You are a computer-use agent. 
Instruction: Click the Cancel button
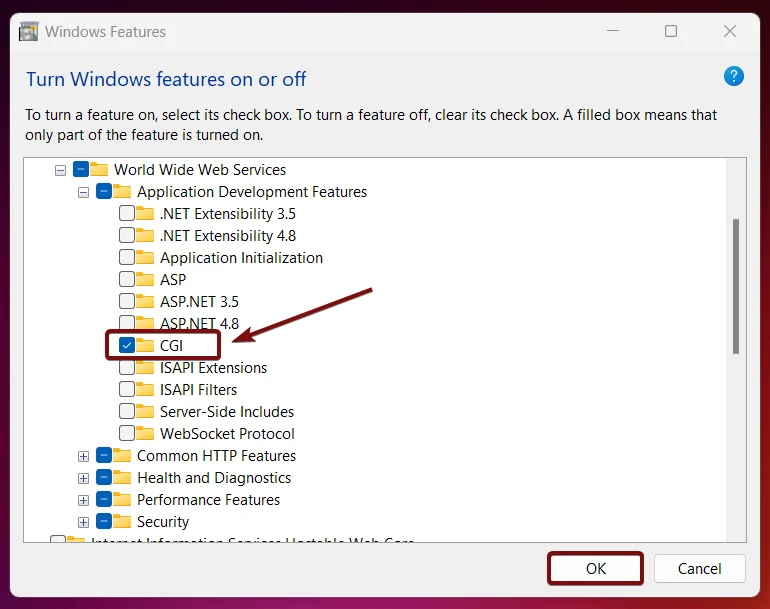coord(699,569)
